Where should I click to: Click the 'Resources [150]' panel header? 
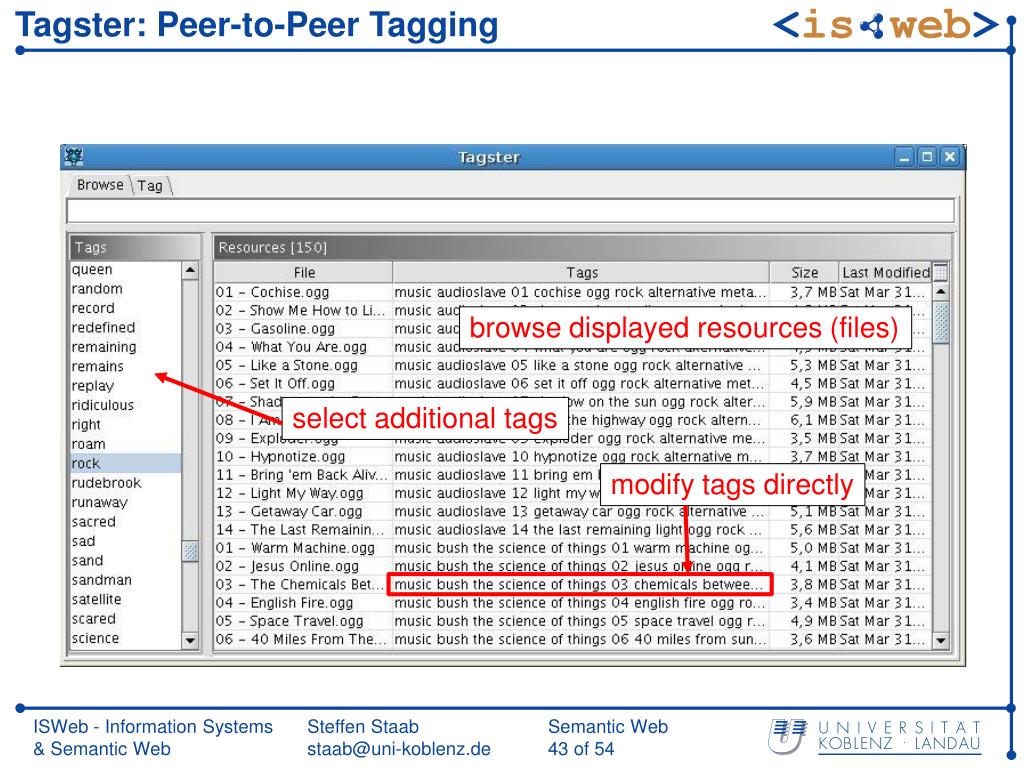[581, 248]
